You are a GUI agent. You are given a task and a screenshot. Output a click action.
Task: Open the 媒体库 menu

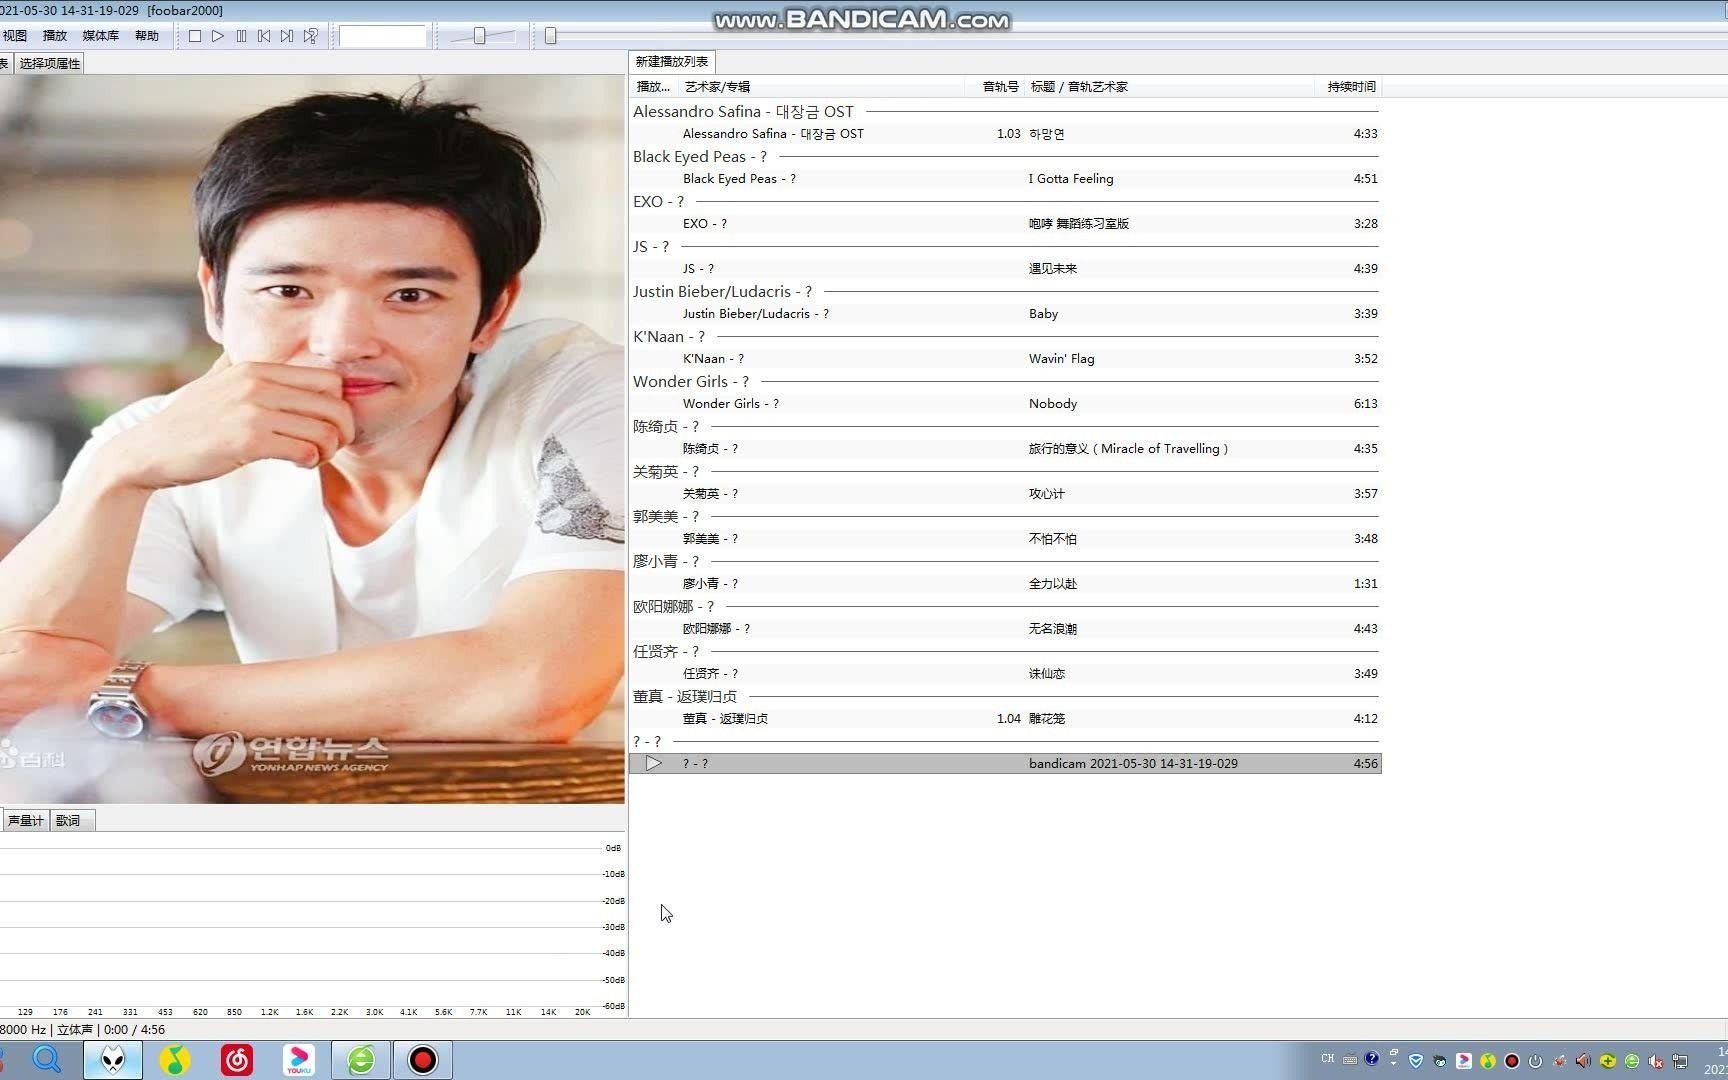point(100,36)
